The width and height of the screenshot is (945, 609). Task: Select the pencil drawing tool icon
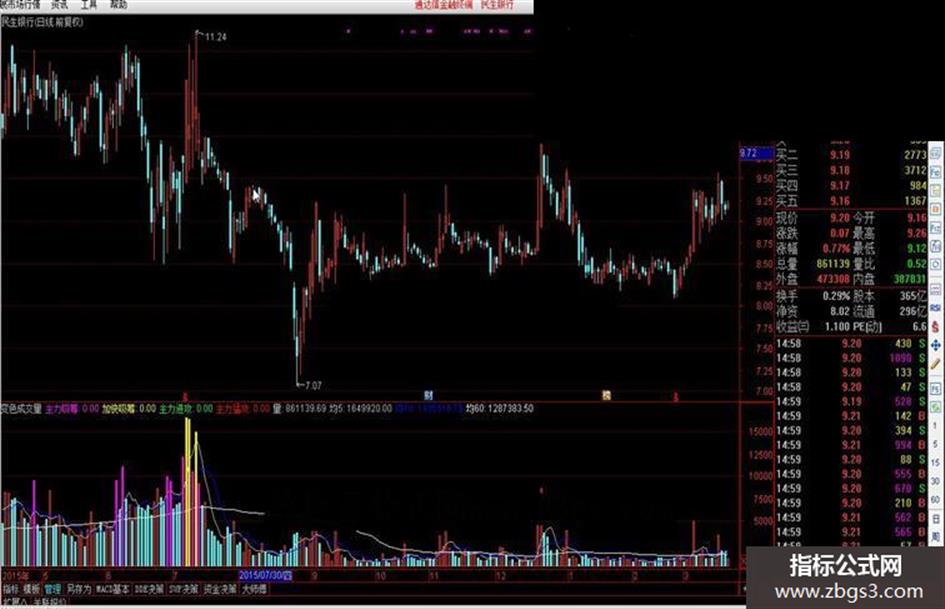[935, 364]
